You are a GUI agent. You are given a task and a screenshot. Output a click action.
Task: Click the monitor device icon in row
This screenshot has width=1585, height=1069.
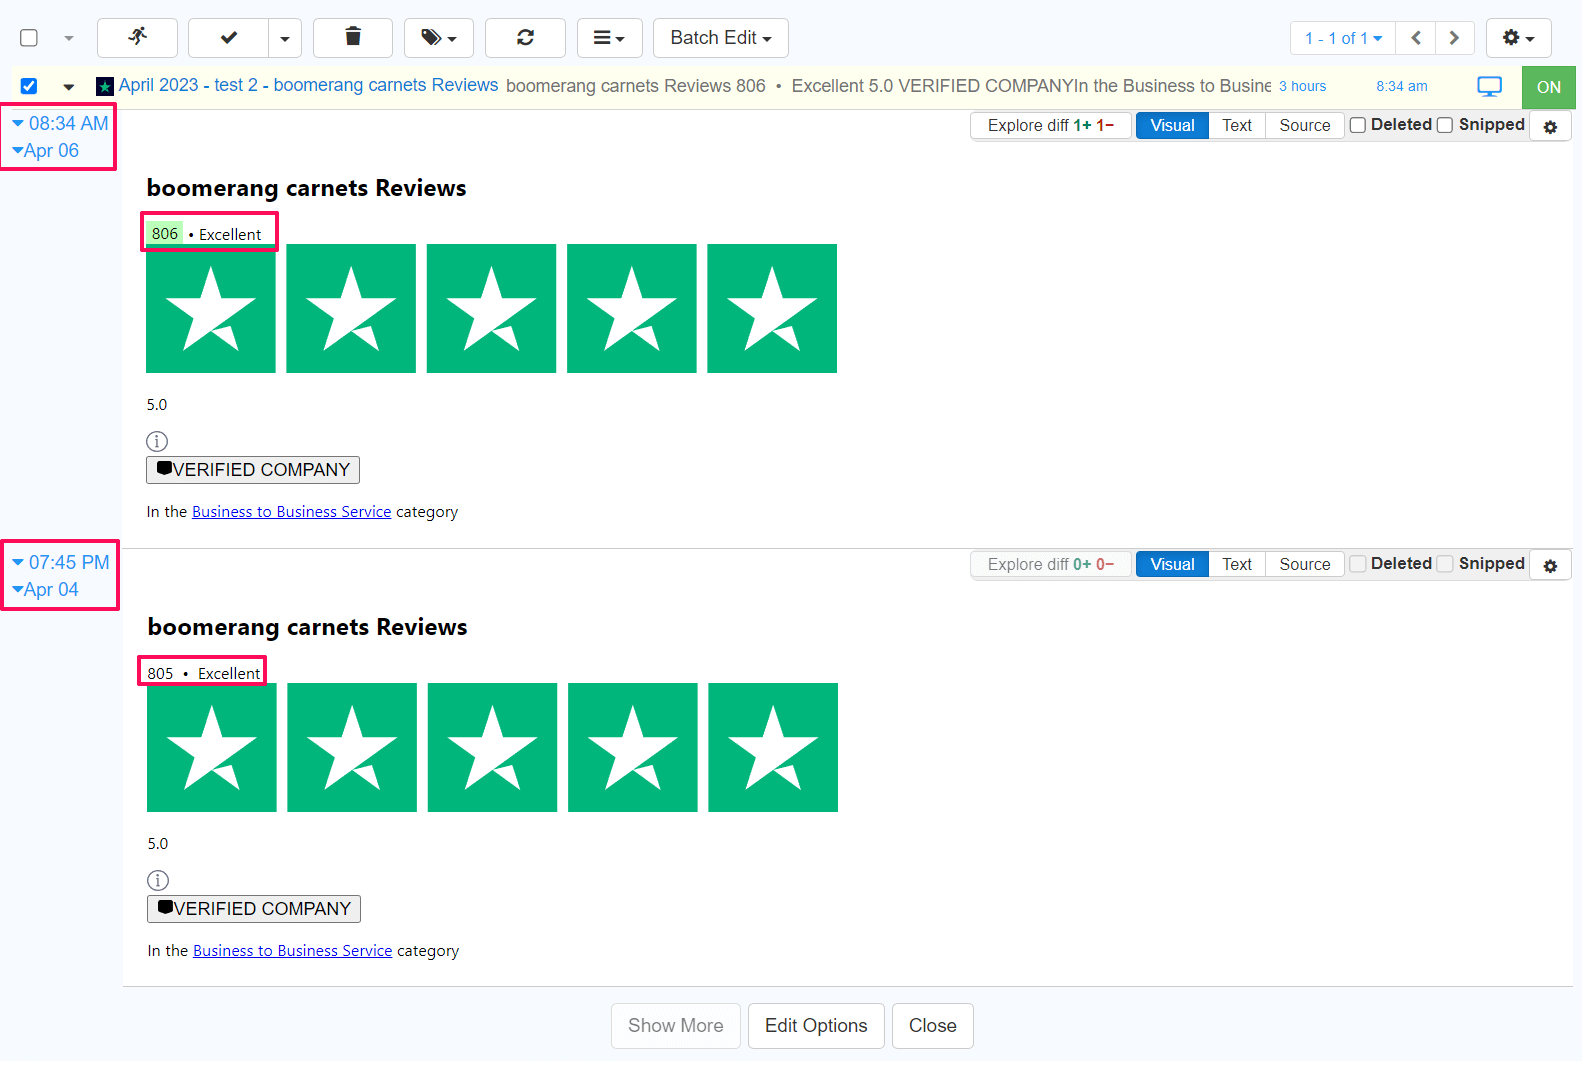(x=1489, y=87)
